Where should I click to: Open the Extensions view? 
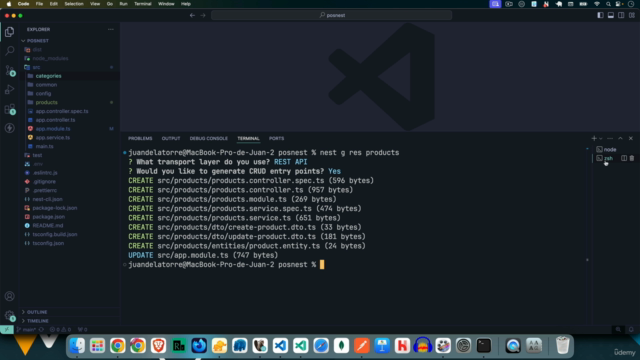pyautogui.click(x=9, y=109)
